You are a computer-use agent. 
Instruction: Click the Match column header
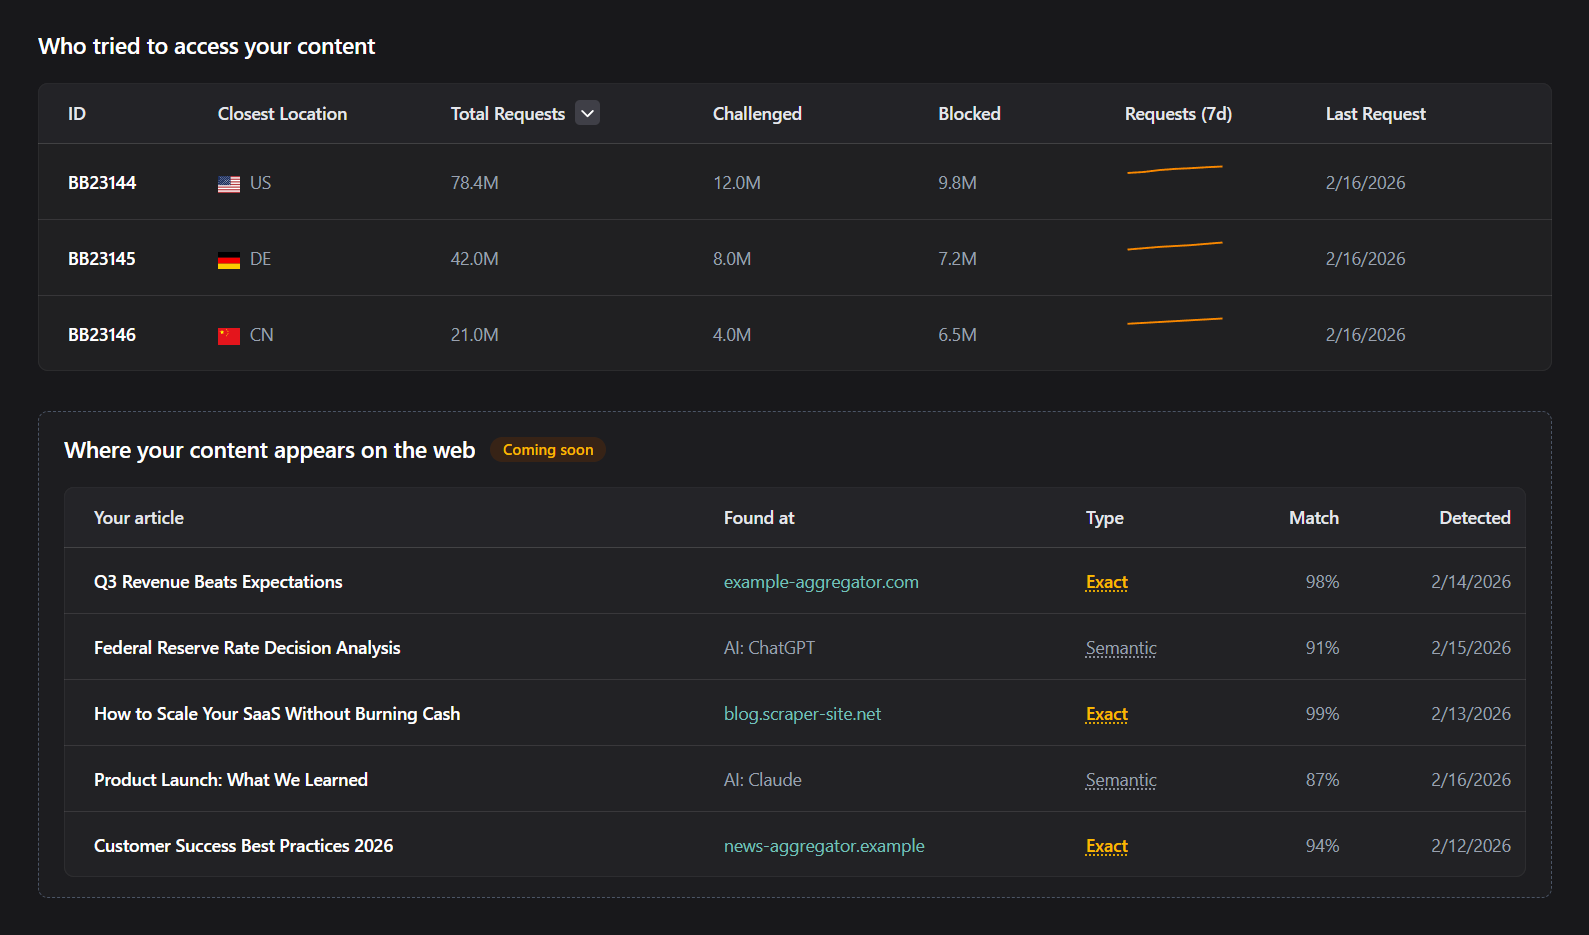[x=1313, y=518]
